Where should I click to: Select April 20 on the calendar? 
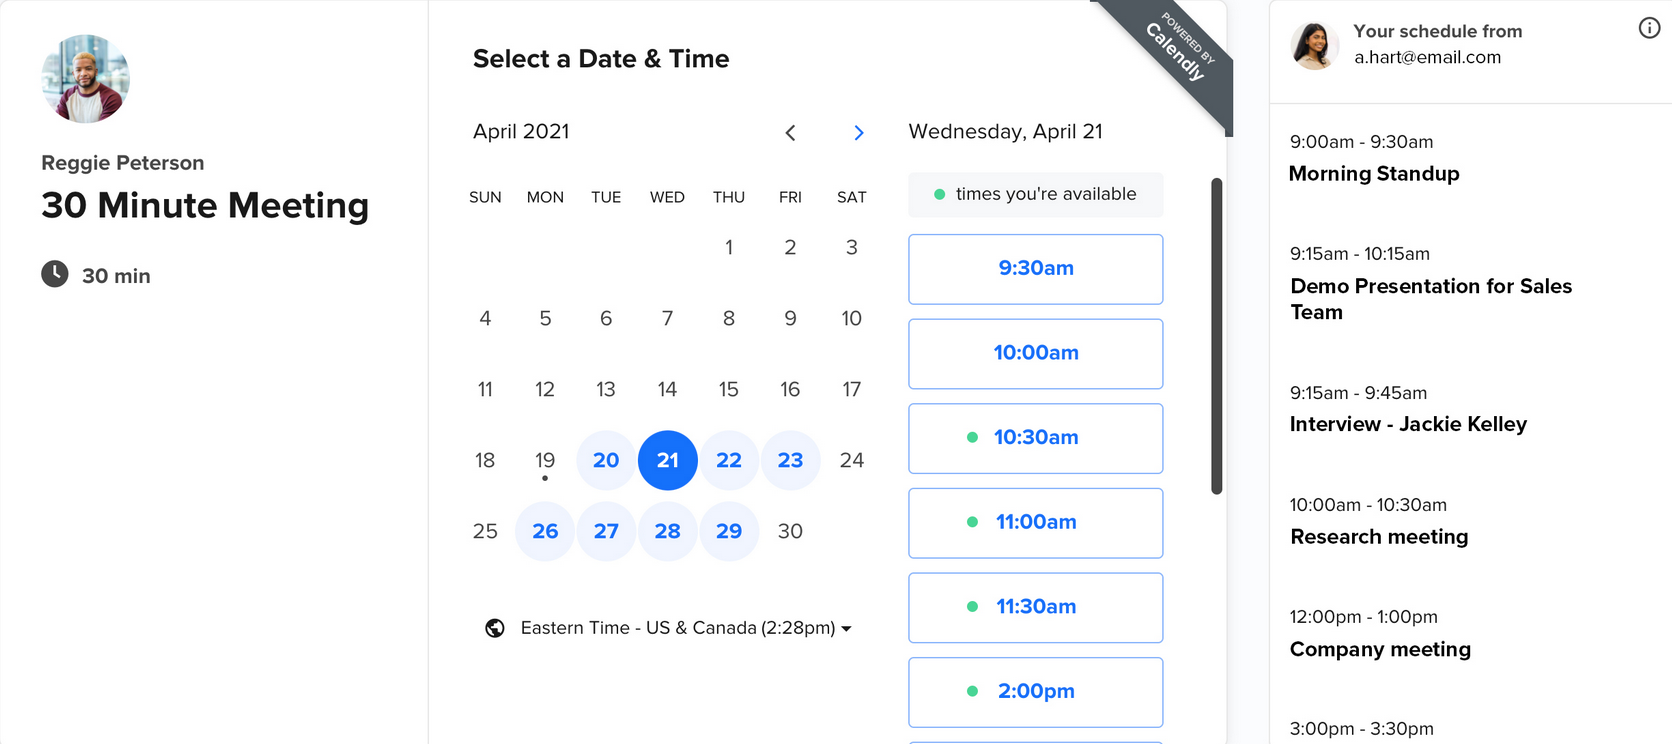coord(606,460)
